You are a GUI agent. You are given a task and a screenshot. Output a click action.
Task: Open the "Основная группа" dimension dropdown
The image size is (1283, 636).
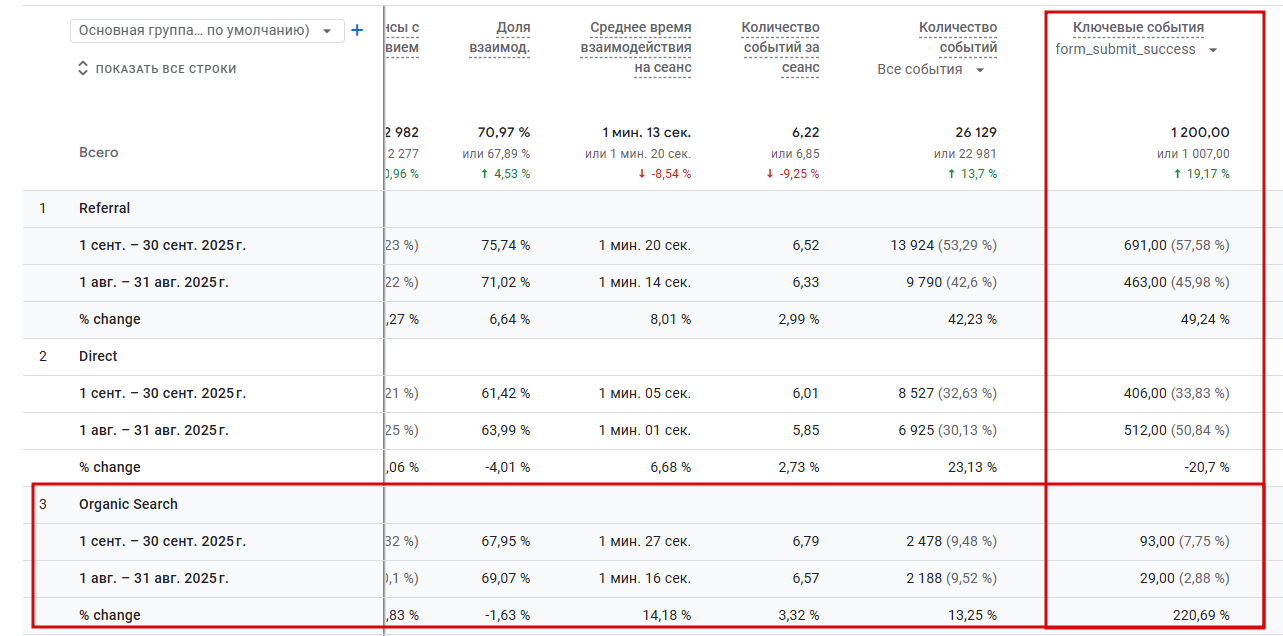pos(207,31)
